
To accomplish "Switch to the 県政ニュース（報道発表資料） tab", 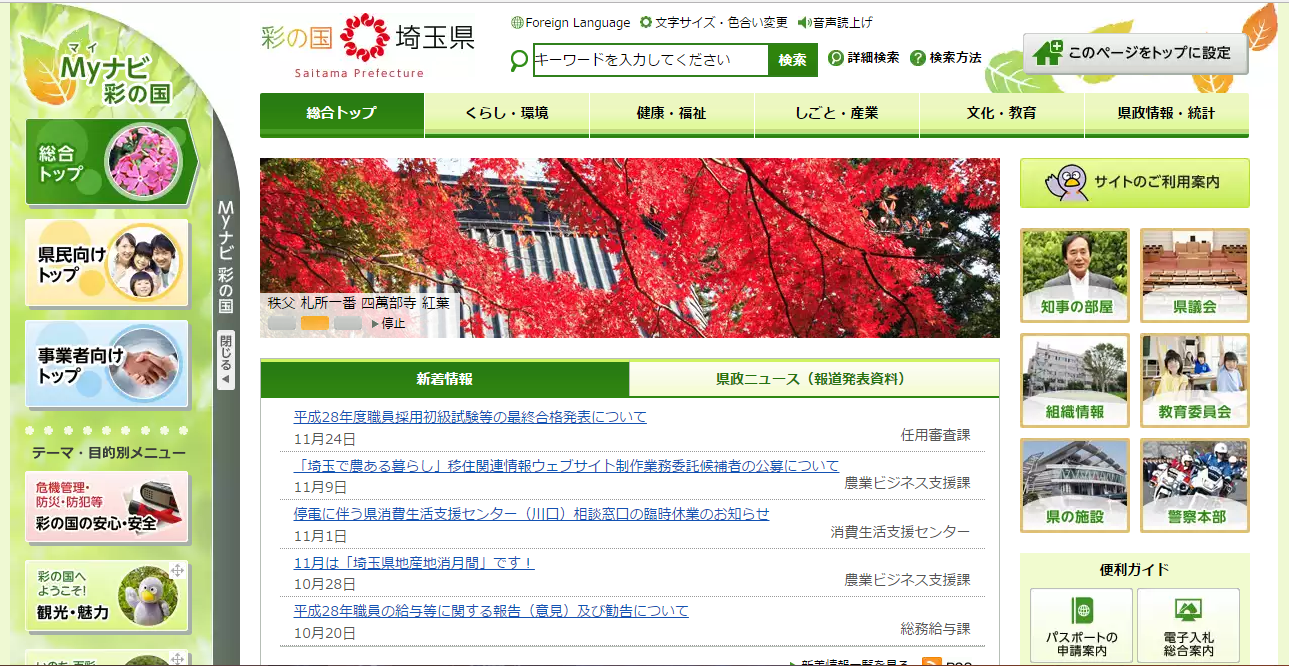I will (814, 379).
